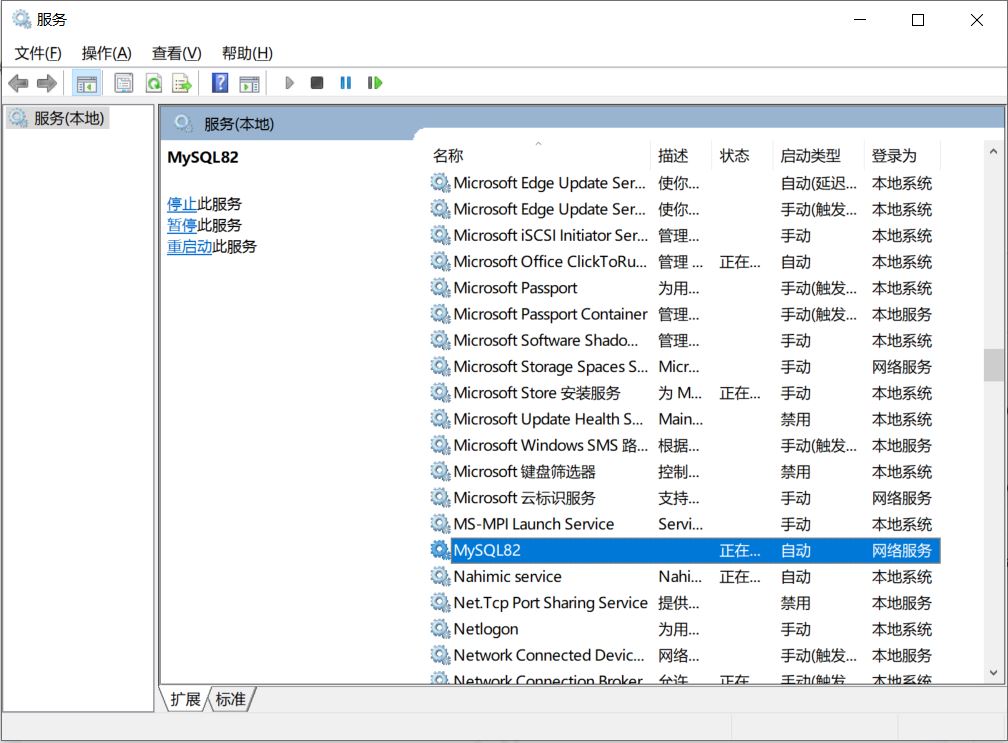Switch to the 扩展 tab
This screenshot has width=1008, height=743.
click(185, 699)
